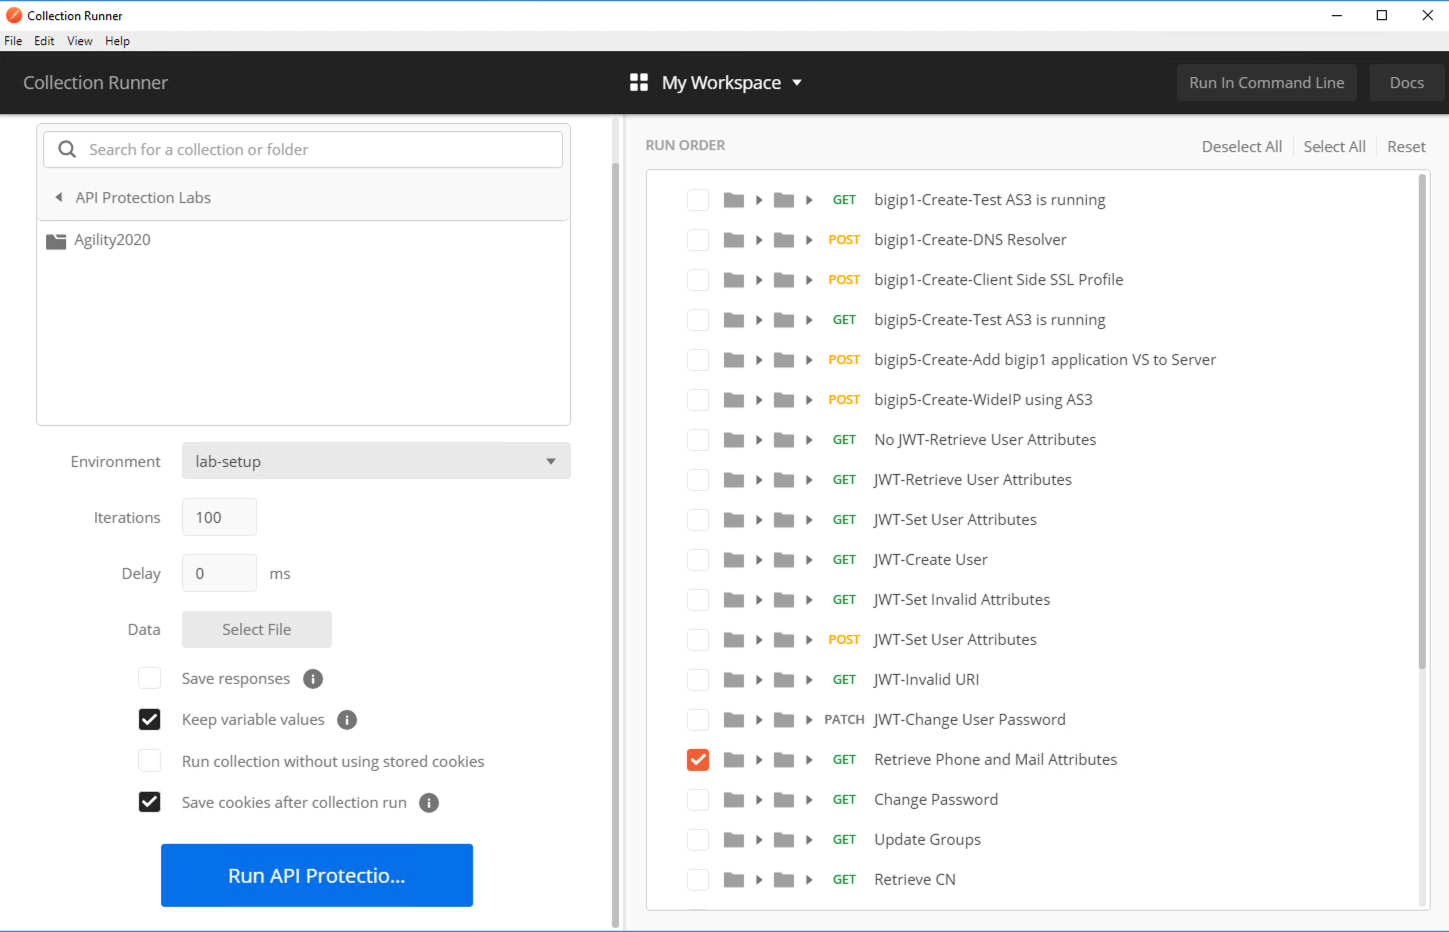
Task: Deselect the Retrieve Phone and Mail Attributes checkbox
Action: tap(698, 760)
